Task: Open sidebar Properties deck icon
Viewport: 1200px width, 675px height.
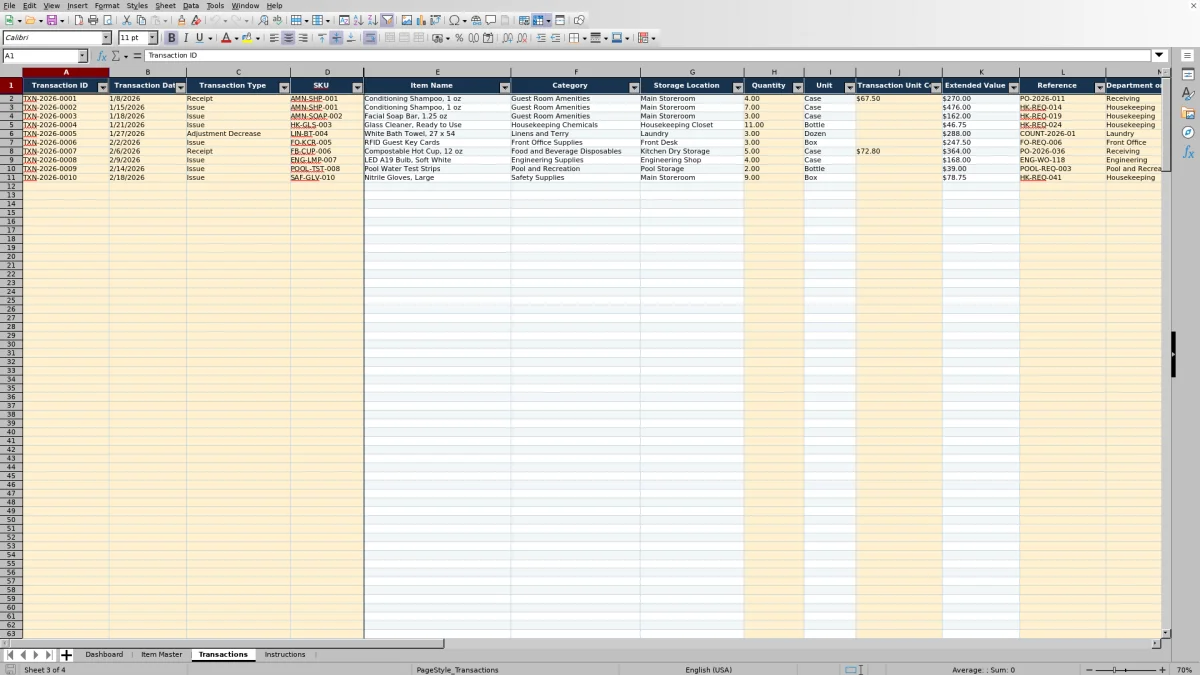Action: click(1188, 75)
